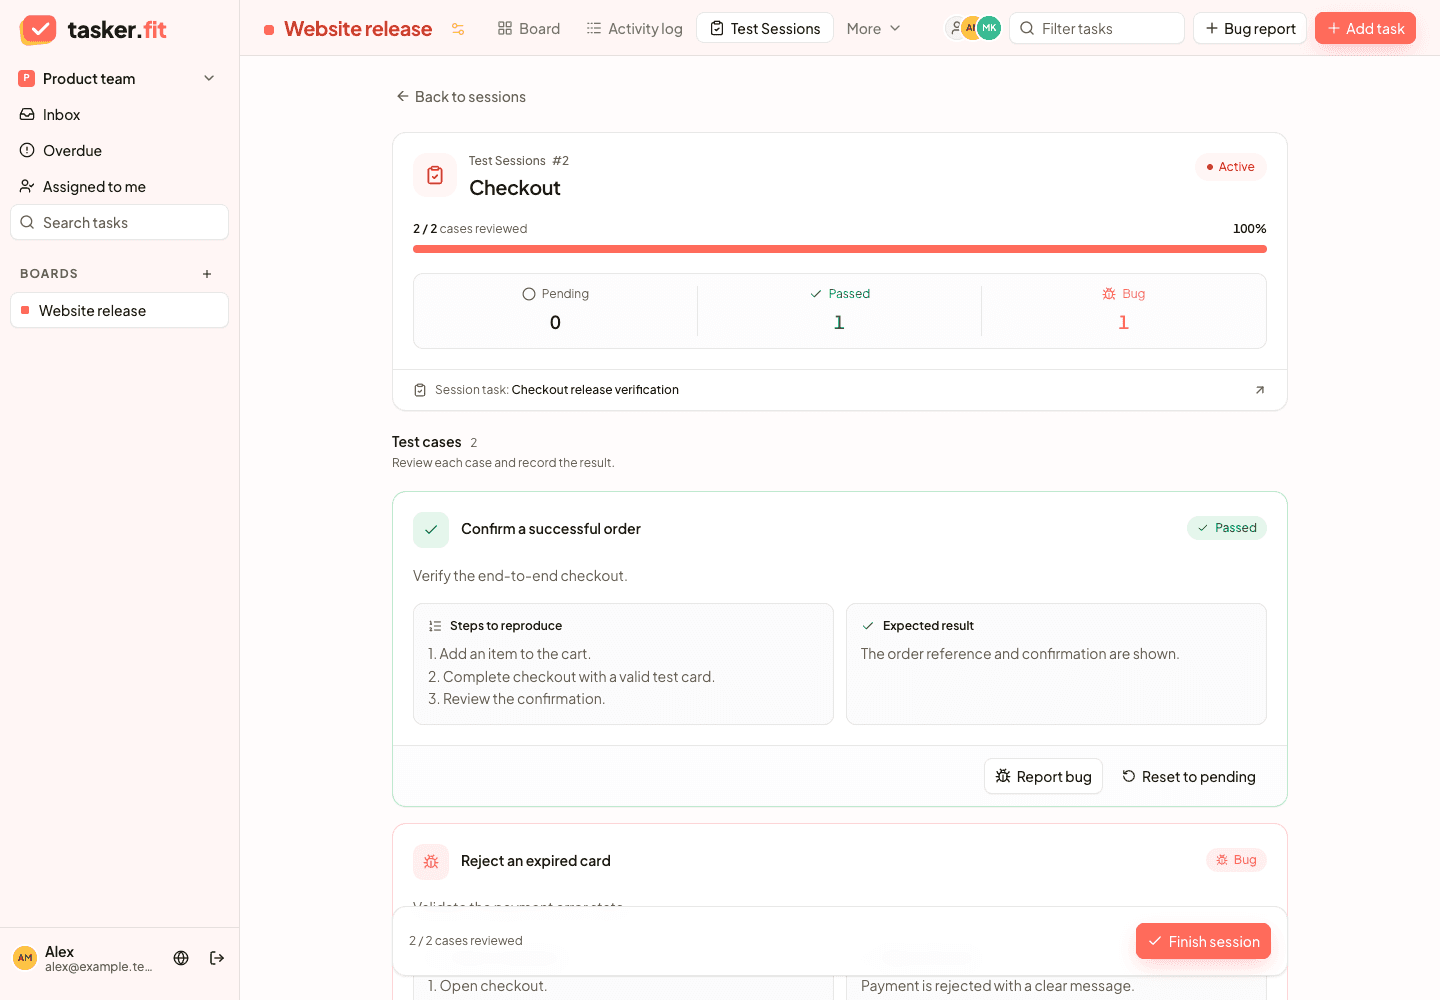1440x1000 pixels.
Task: Focus the Search tasks field
Action: [x=119, y=223]
